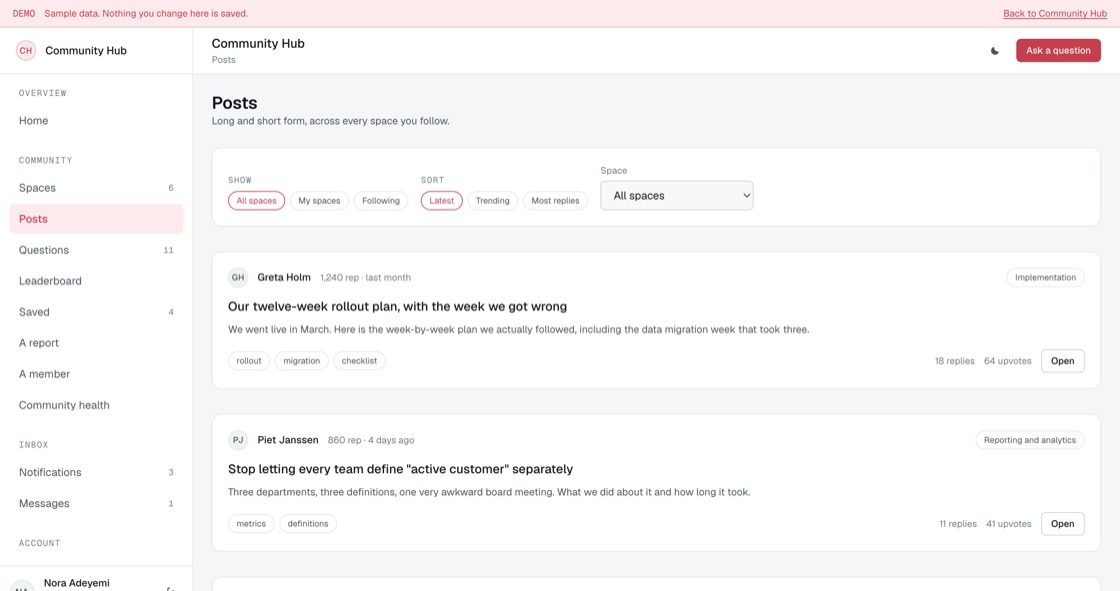Image resolution: width=1120 pixels, height=591 pixels.
Task: Toggle dark mode with the moon icon
Action: (994, 51)
